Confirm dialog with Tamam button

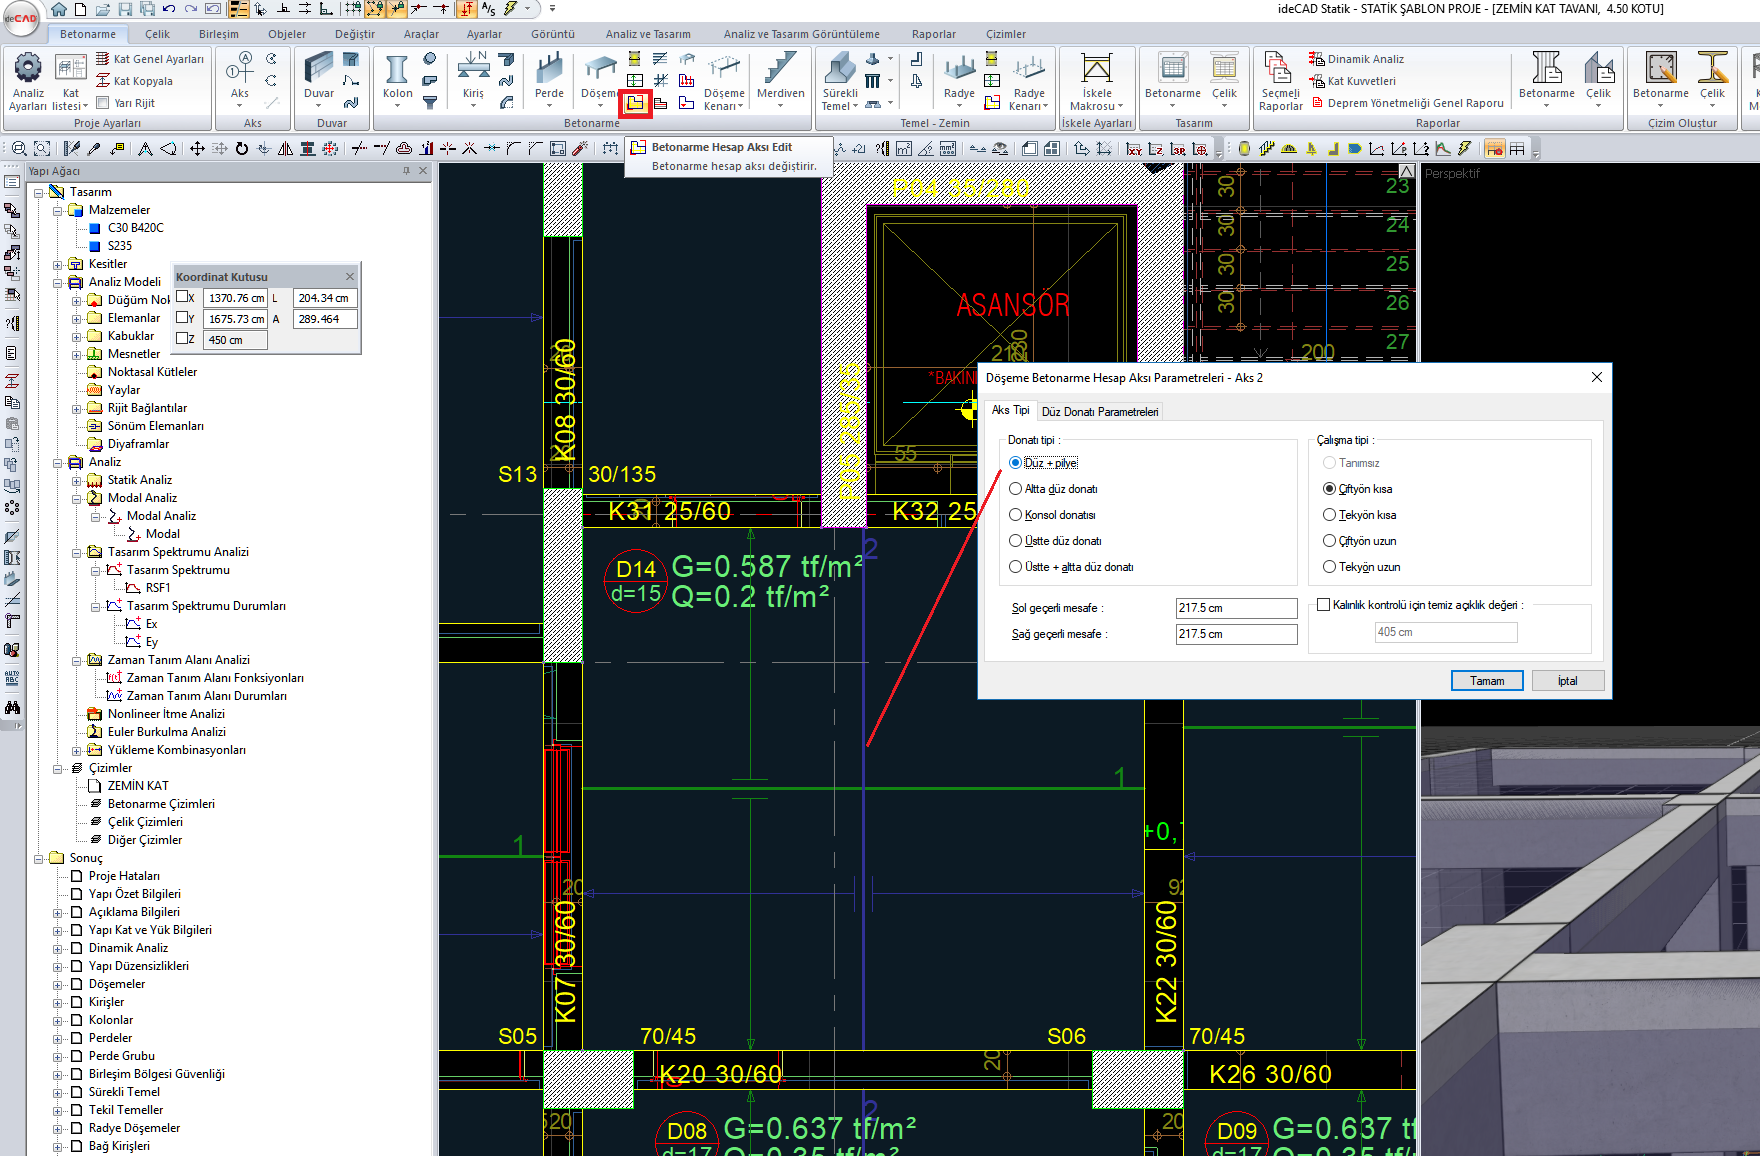pos(1487,680)
